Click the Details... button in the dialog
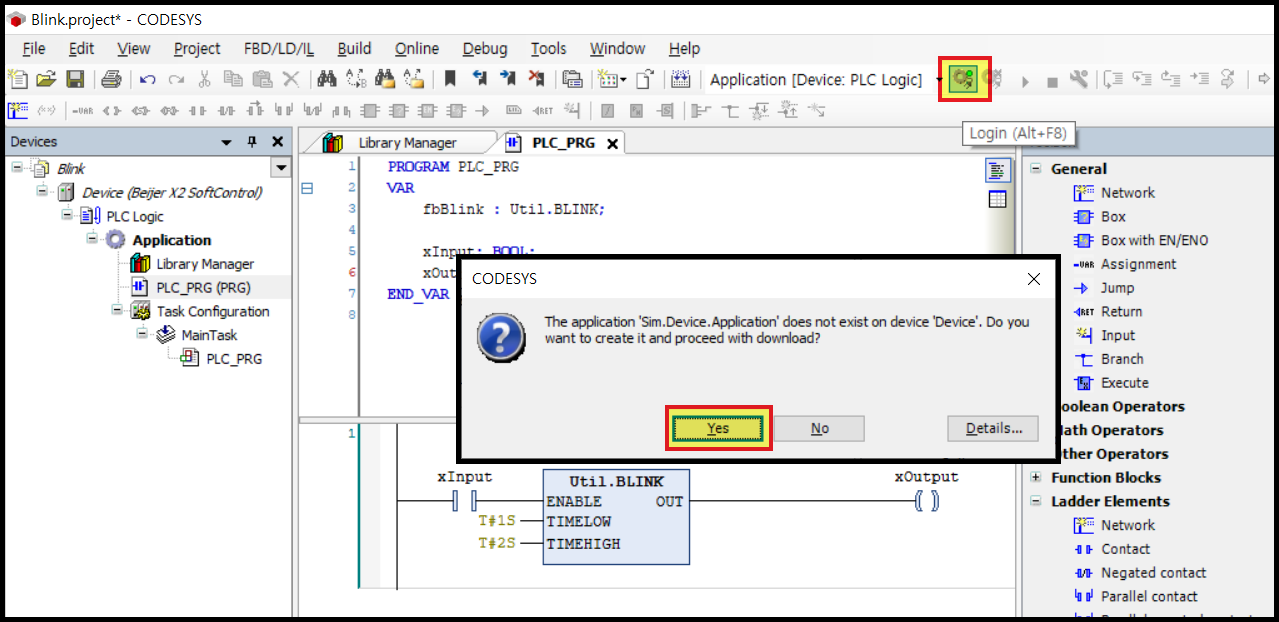The width and height of the screenshot is (1279, 622). pyautogui.click(x=994, y=428)
